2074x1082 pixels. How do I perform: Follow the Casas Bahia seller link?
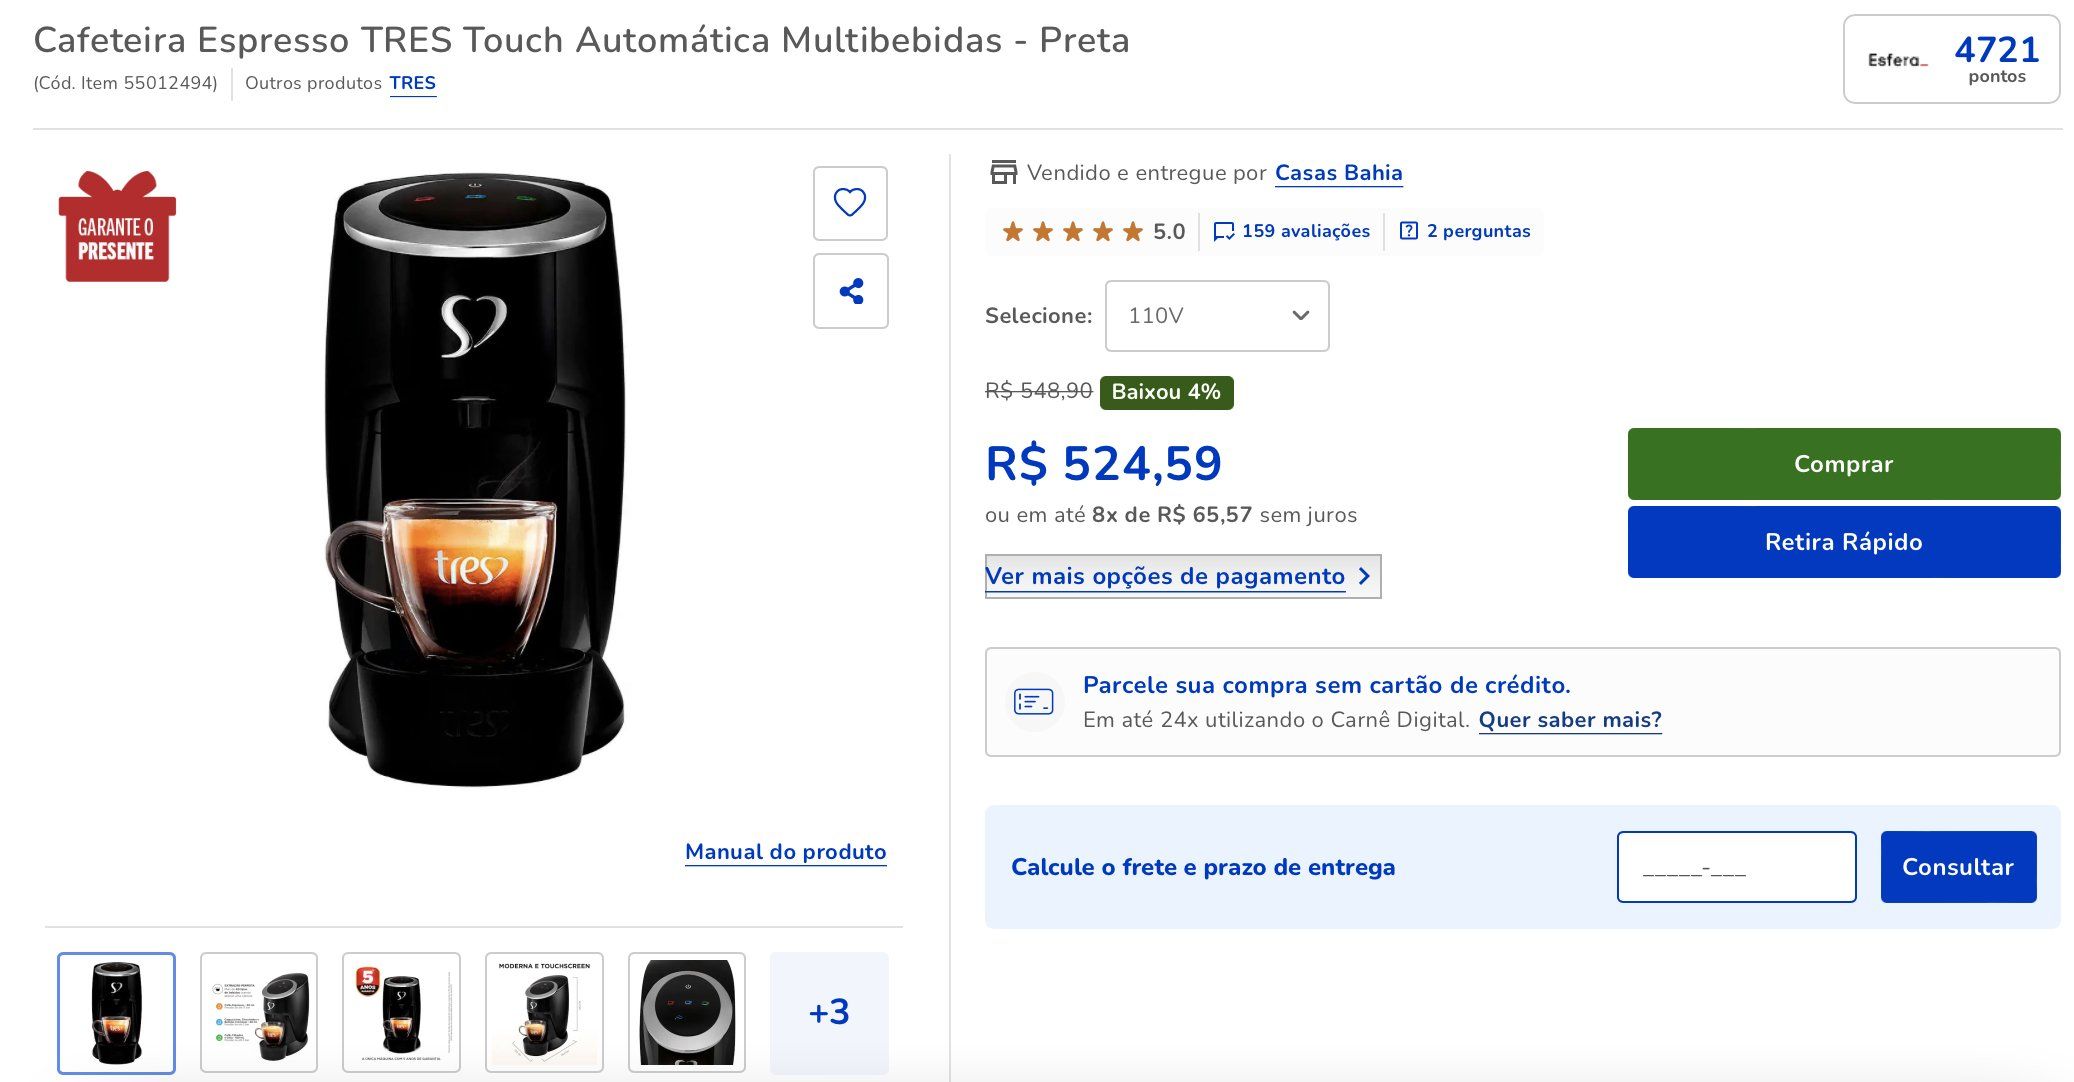click(1338, 173)
